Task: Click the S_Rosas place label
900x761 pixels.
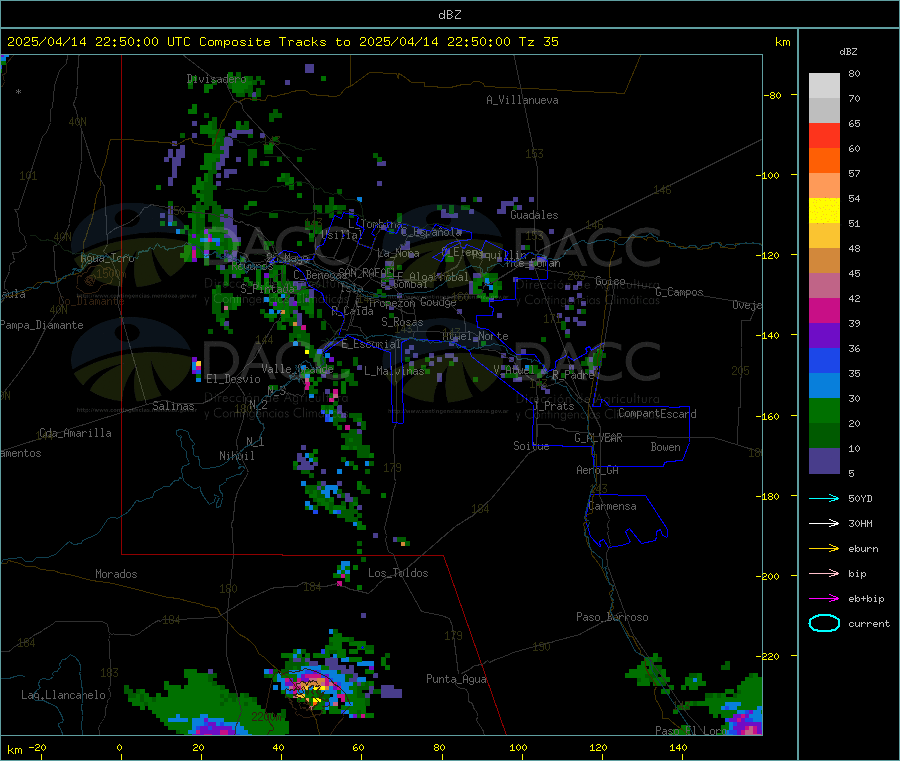Action: click(x=402, y=322)
